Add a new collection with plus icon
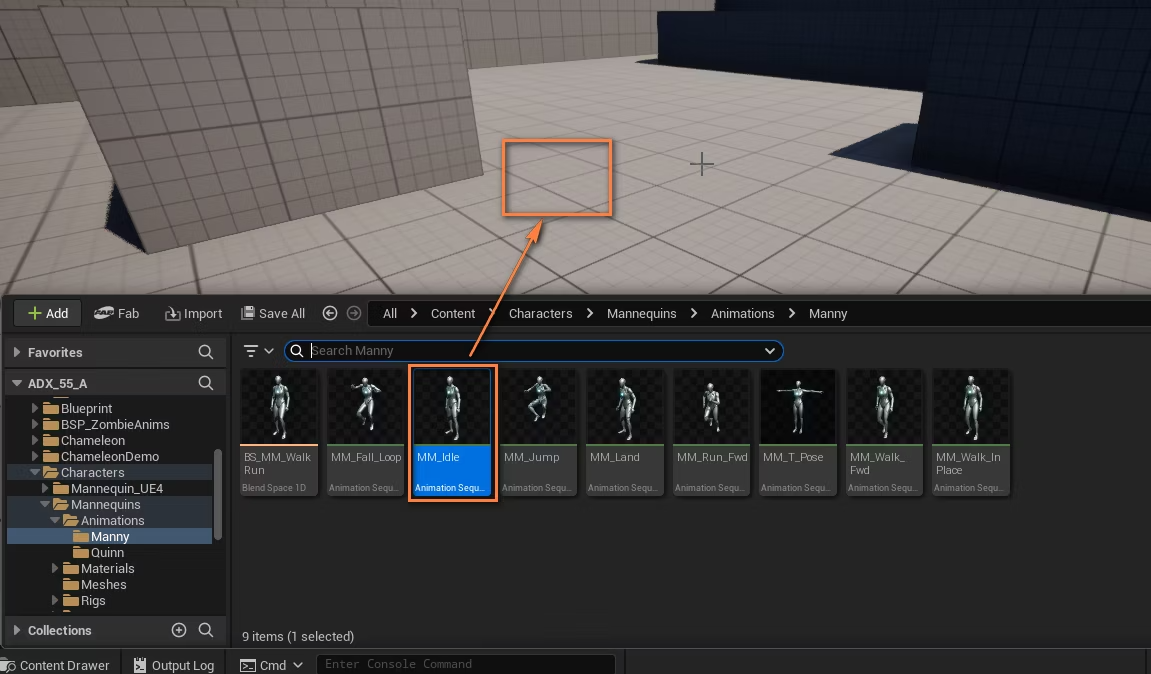The width and height of the screenshot is (1151, 674). 178,630
